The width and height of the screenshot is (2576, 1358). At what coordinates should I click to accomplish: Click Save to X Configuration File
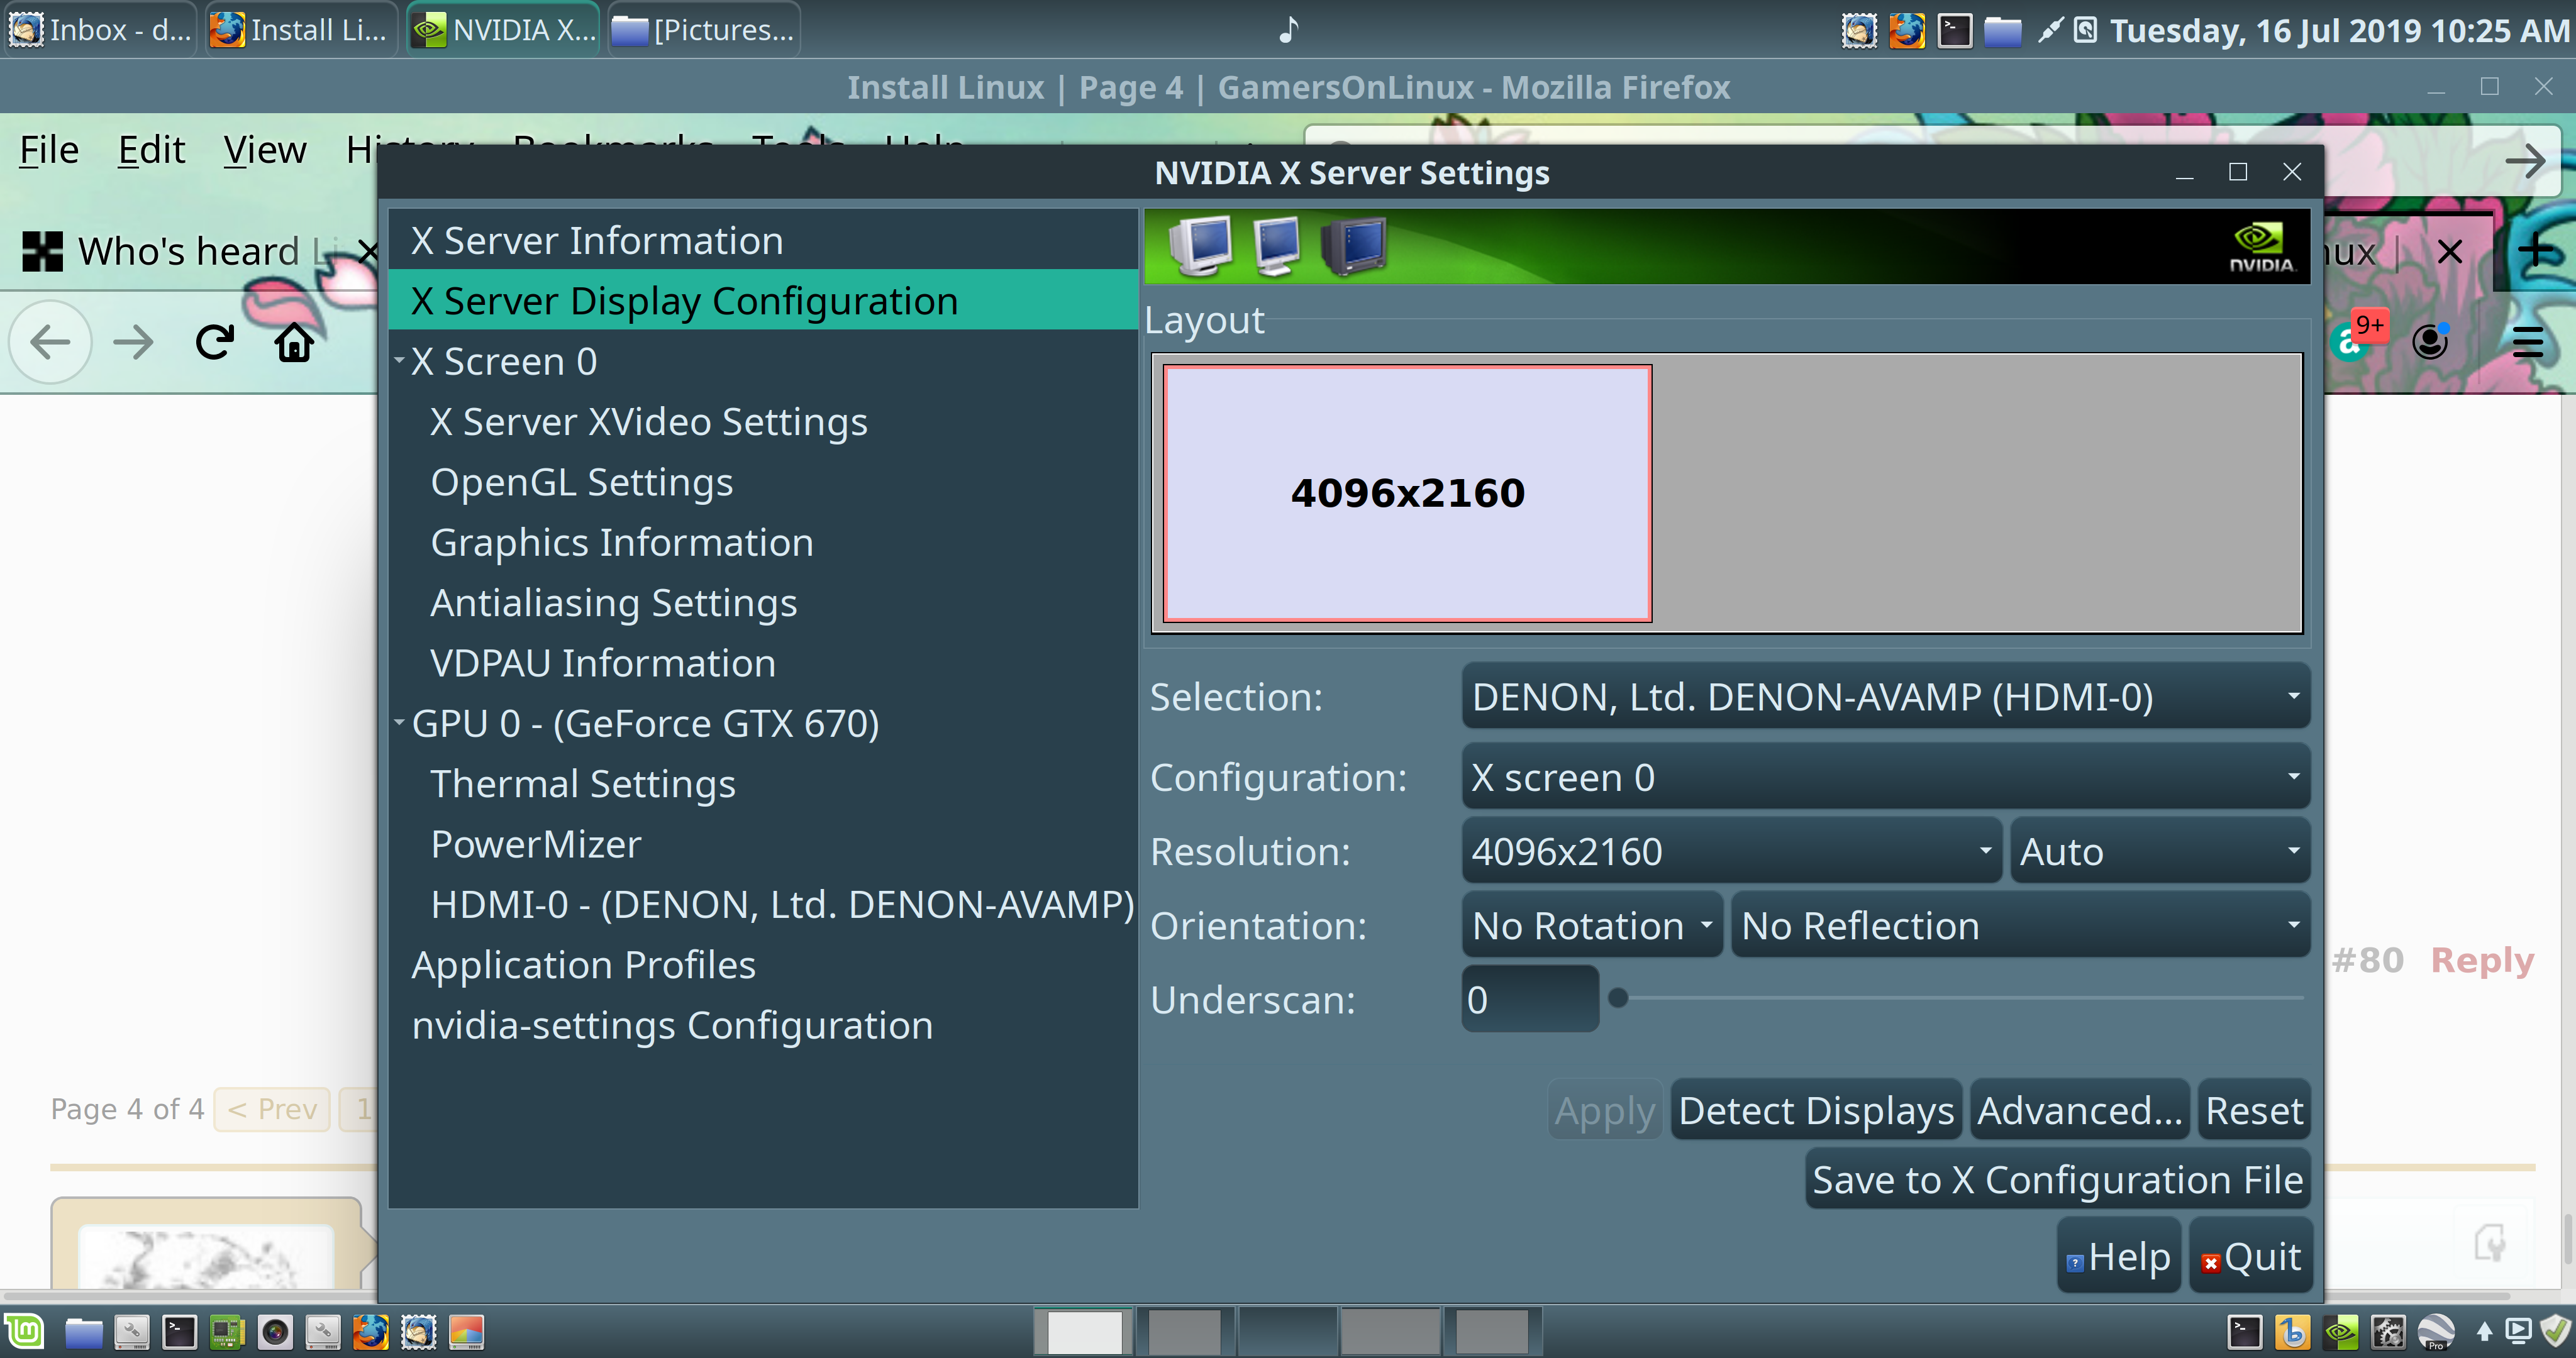2058,1180
